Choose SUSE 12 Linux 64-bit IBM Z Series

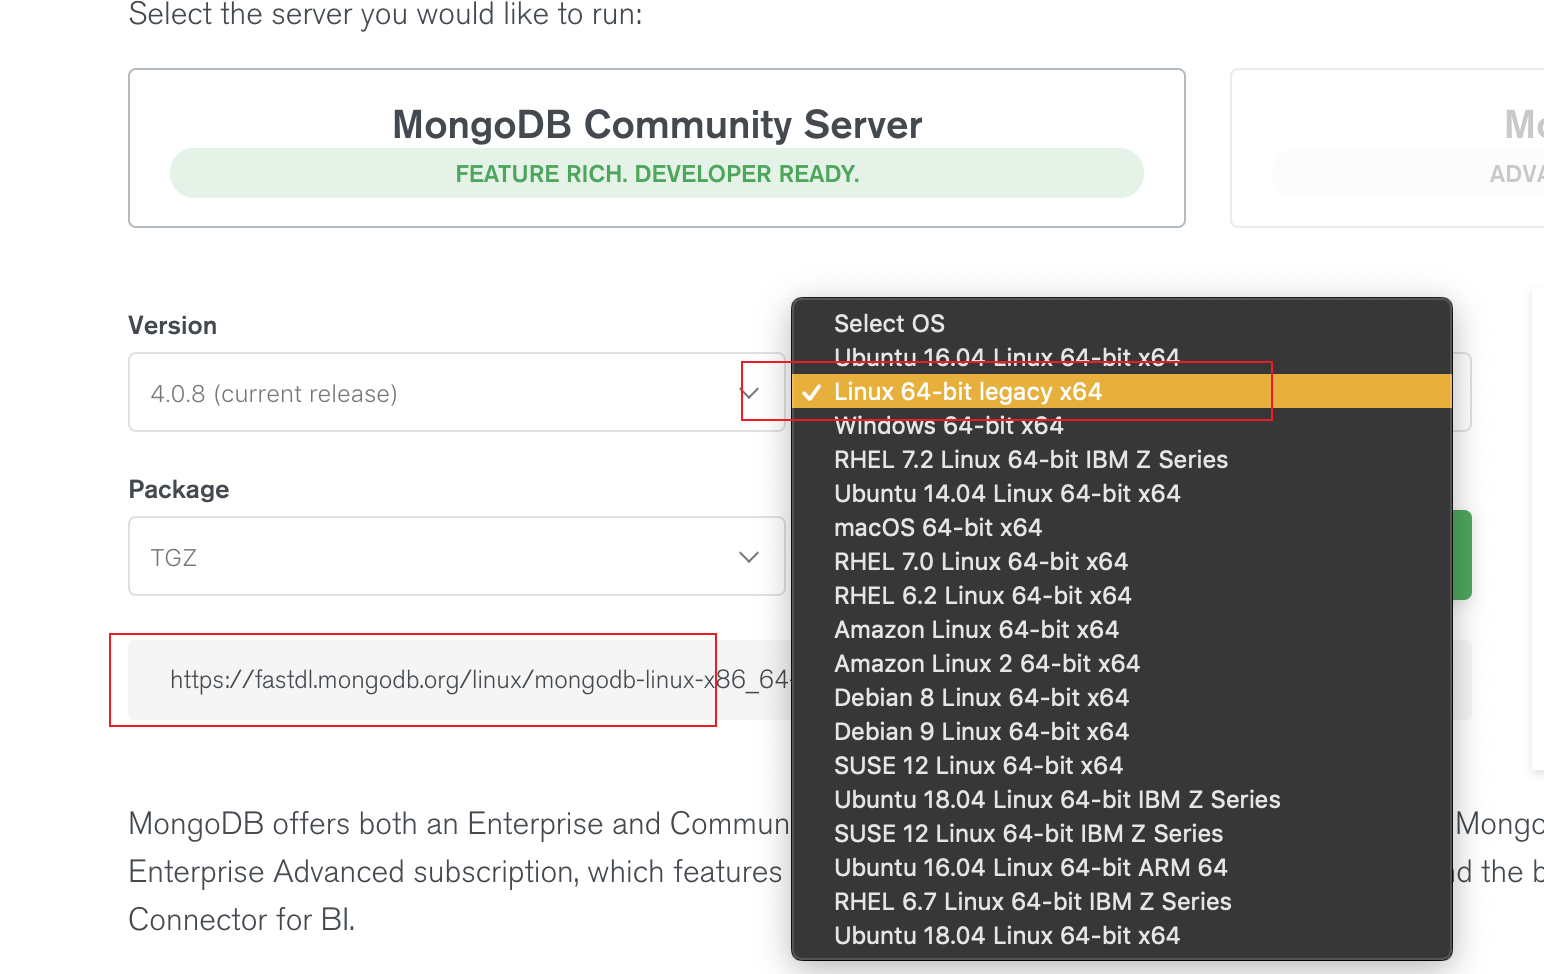(x=1121, y=833)
